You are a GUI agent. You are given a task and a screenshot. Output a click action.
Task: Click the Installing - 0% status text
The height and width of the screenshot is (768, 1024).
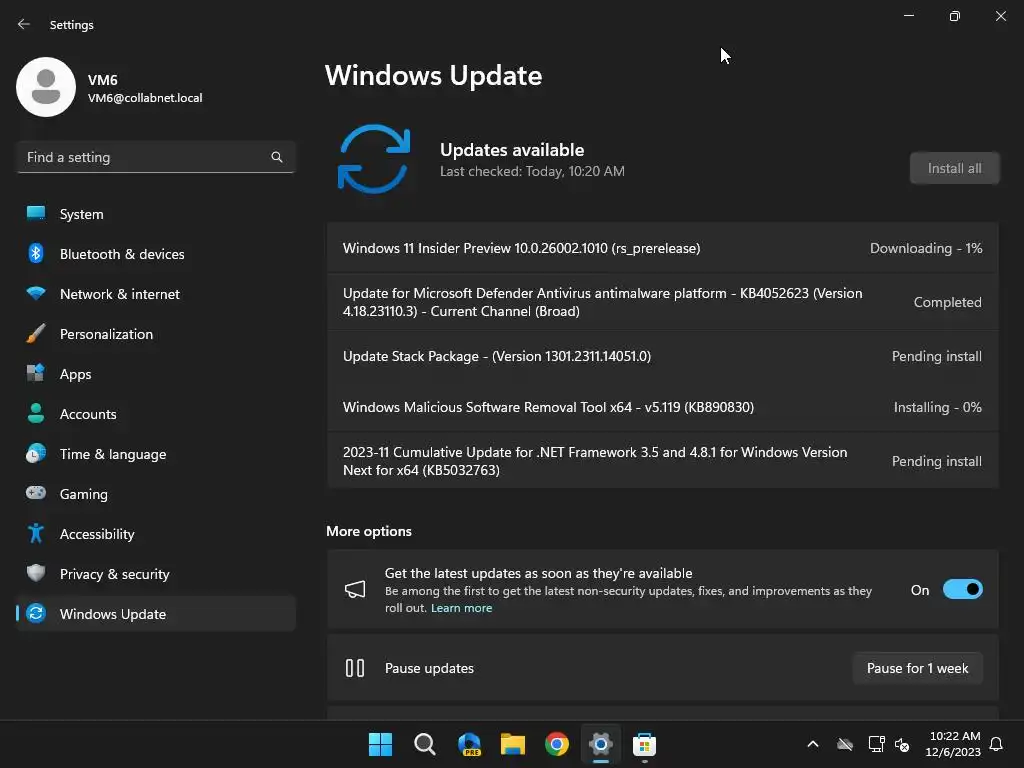coord(937,407)
